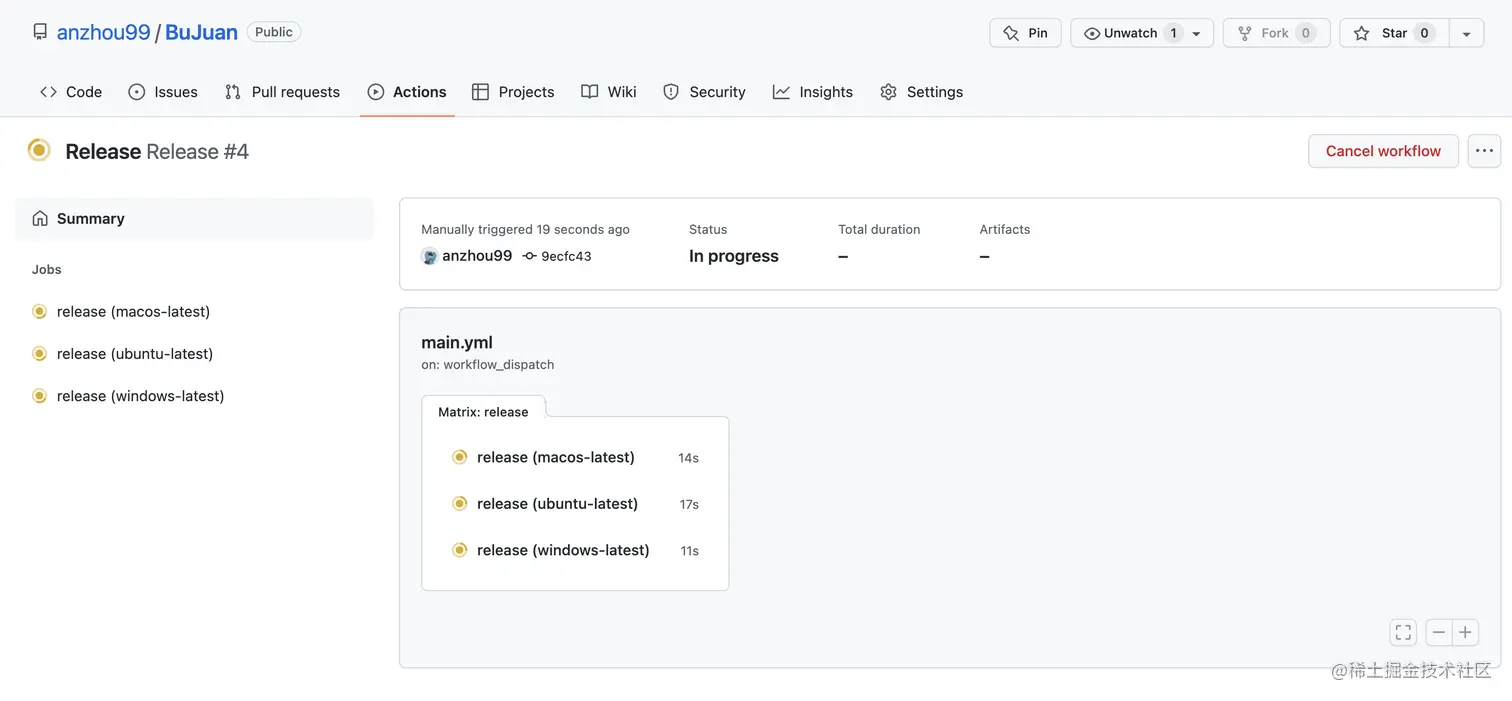Click status icon of matrix ubuntu-latest job
The height and width of the screenshot is (701, 1512).
[460, 503]
